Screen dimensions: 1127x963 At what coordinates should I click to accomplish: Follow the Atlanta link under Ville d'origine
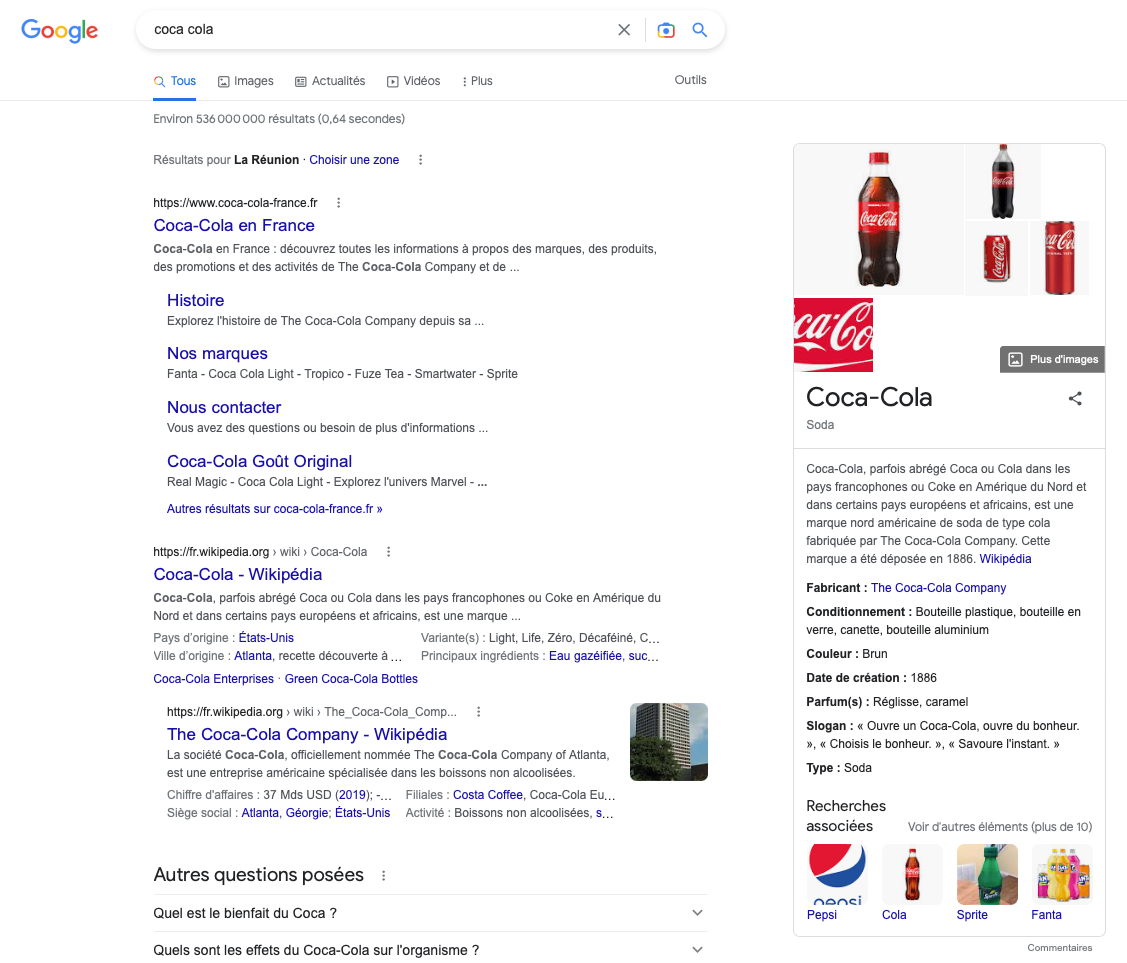click(253, 655)
